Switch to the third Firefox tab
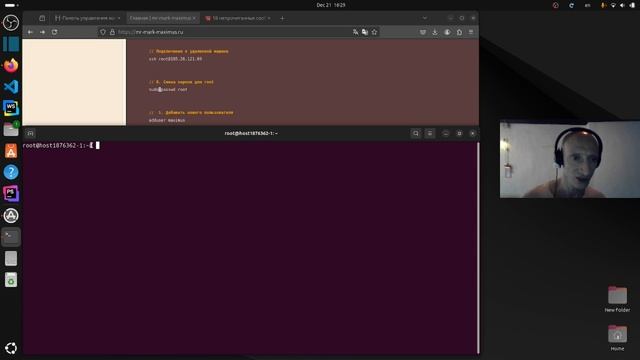This screenshot has height=360, width=640. tap(238, 18)
